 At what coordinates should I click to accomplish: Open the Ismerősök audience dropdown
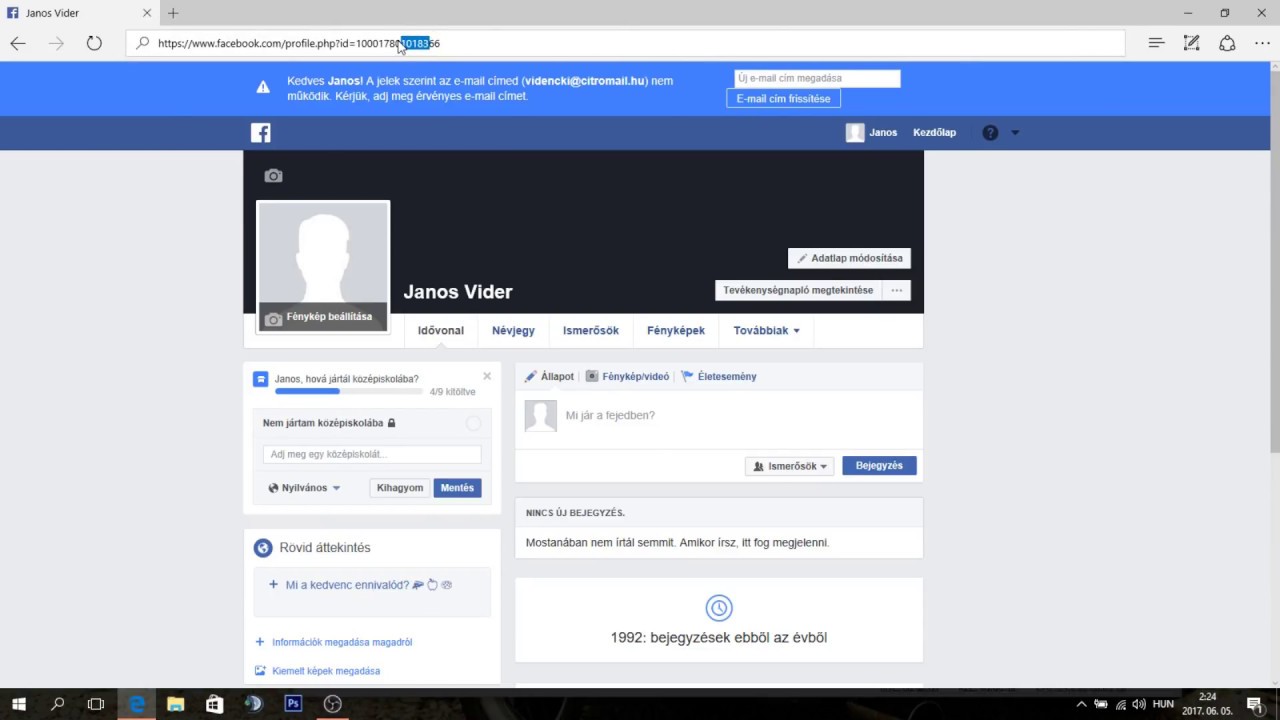[790, 466]
